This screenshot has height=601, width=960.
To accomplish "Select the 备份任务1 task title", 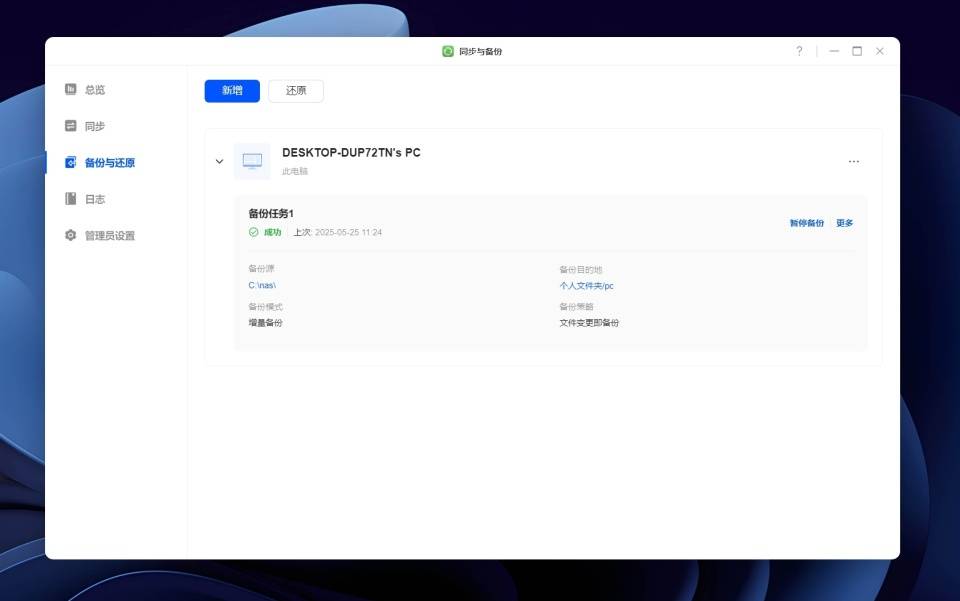I will pos(271,214).
